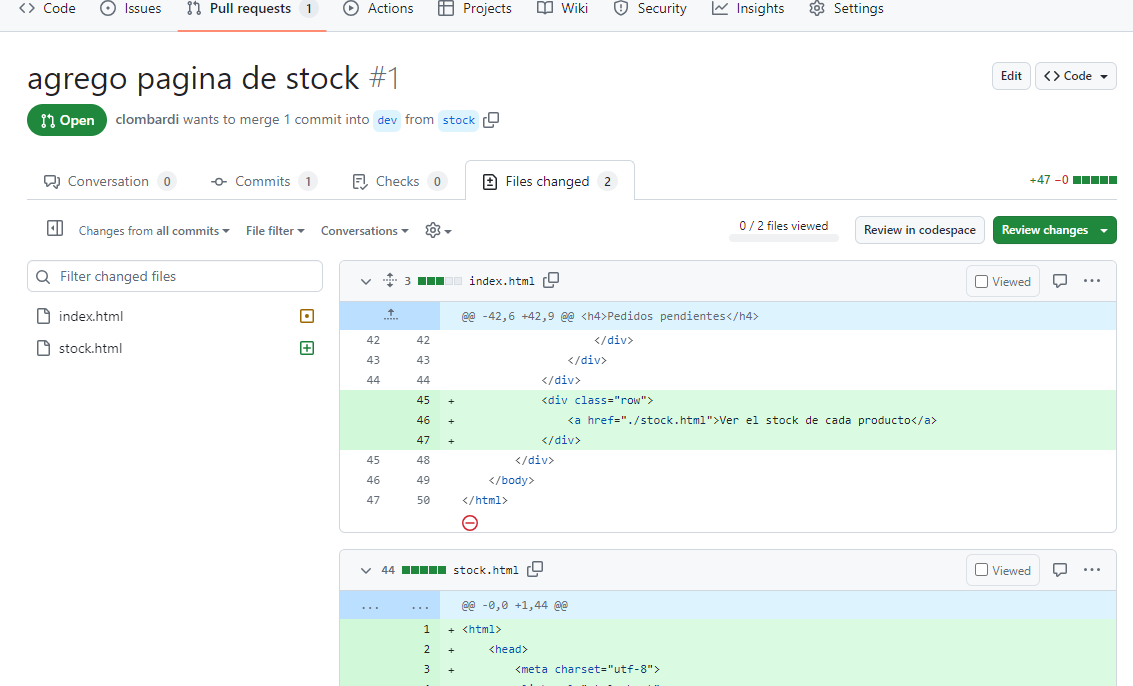This screenshot has height=686, width=1133.
Task: Copy index.html file path icon
Action: tap(551, 281)
